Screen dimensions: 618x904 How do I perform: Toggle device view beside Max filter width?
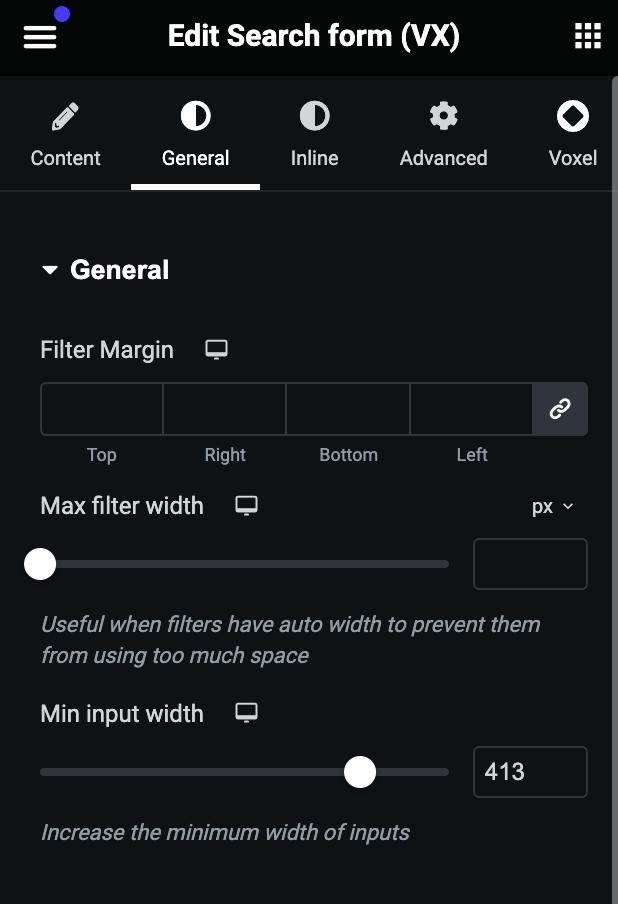[x=246, y=506]
